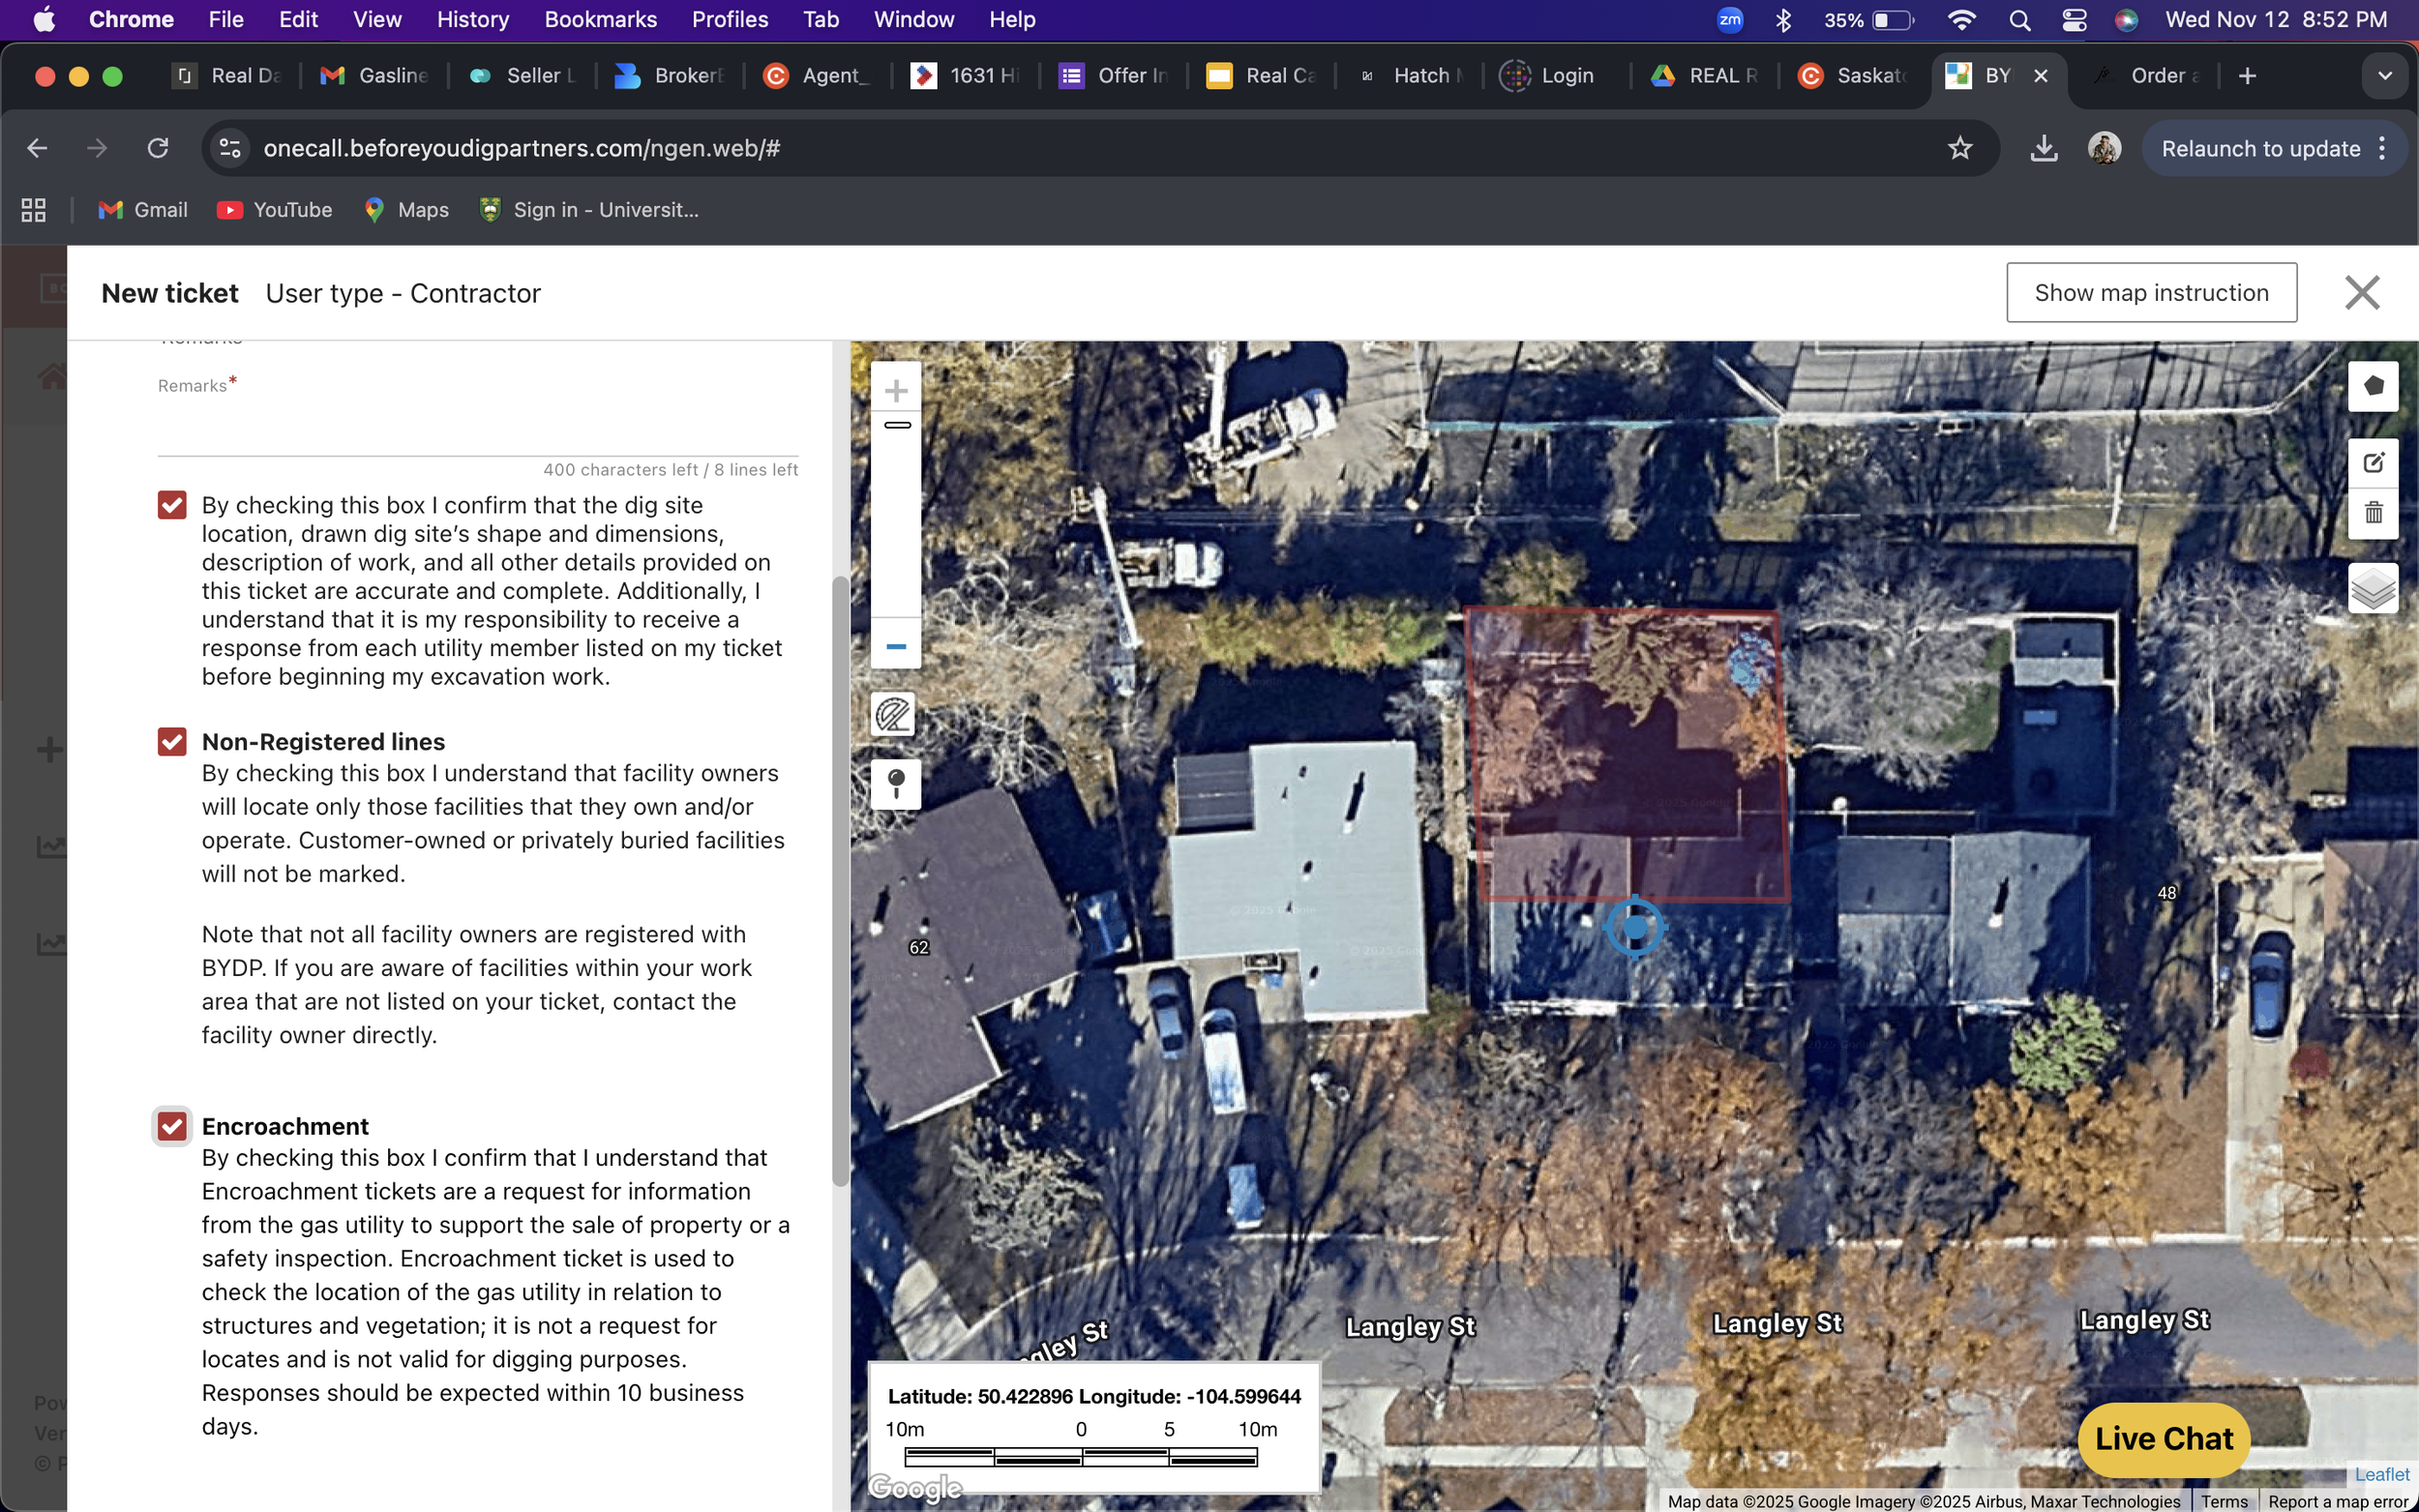Viewport: 2419px width, 1512px height.
Task: Open Chrome's three-dot menu
Action: (2382, 148)
